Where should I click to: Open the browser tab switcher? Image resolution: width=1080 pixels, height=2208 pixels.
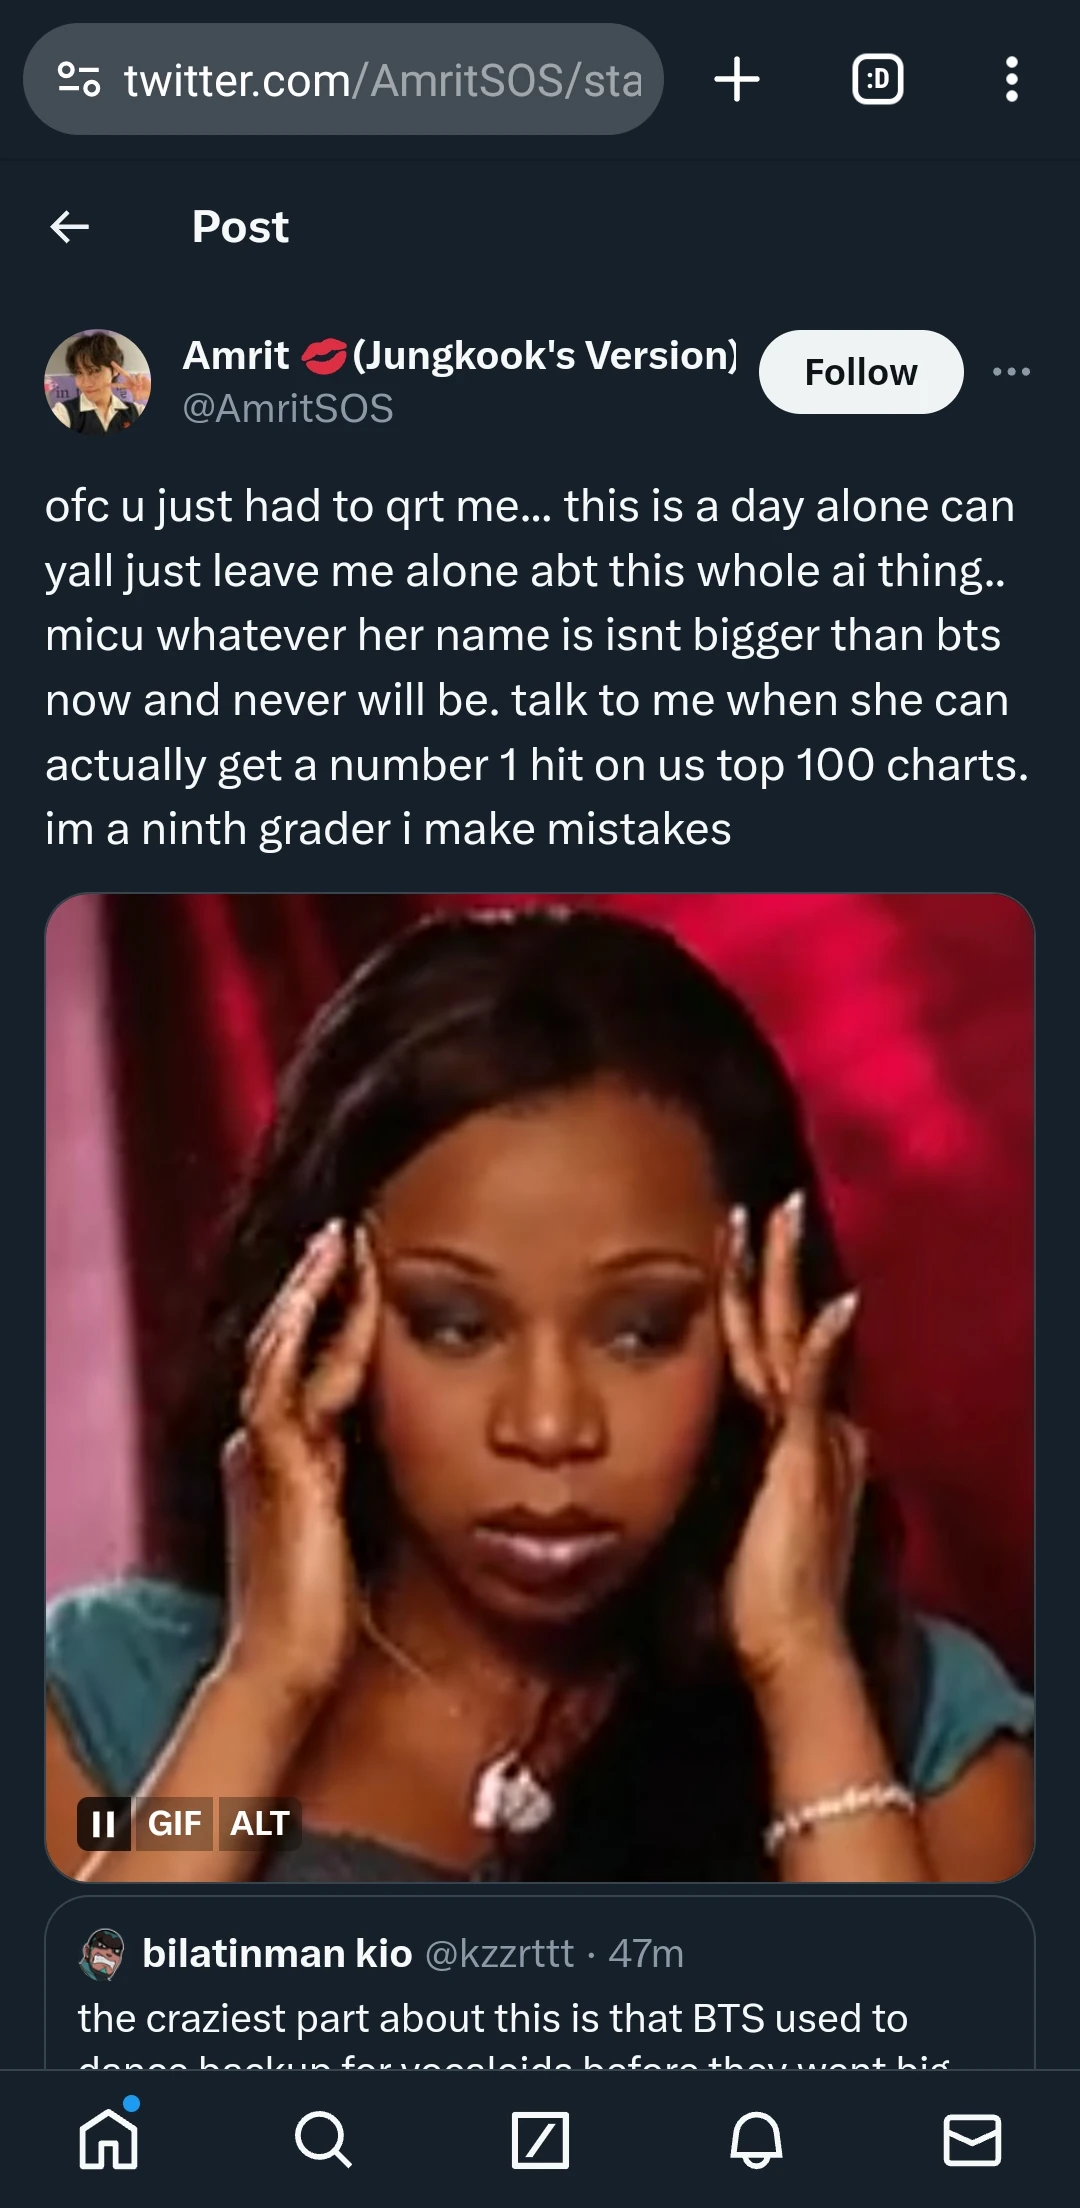(x=878, y=80)
